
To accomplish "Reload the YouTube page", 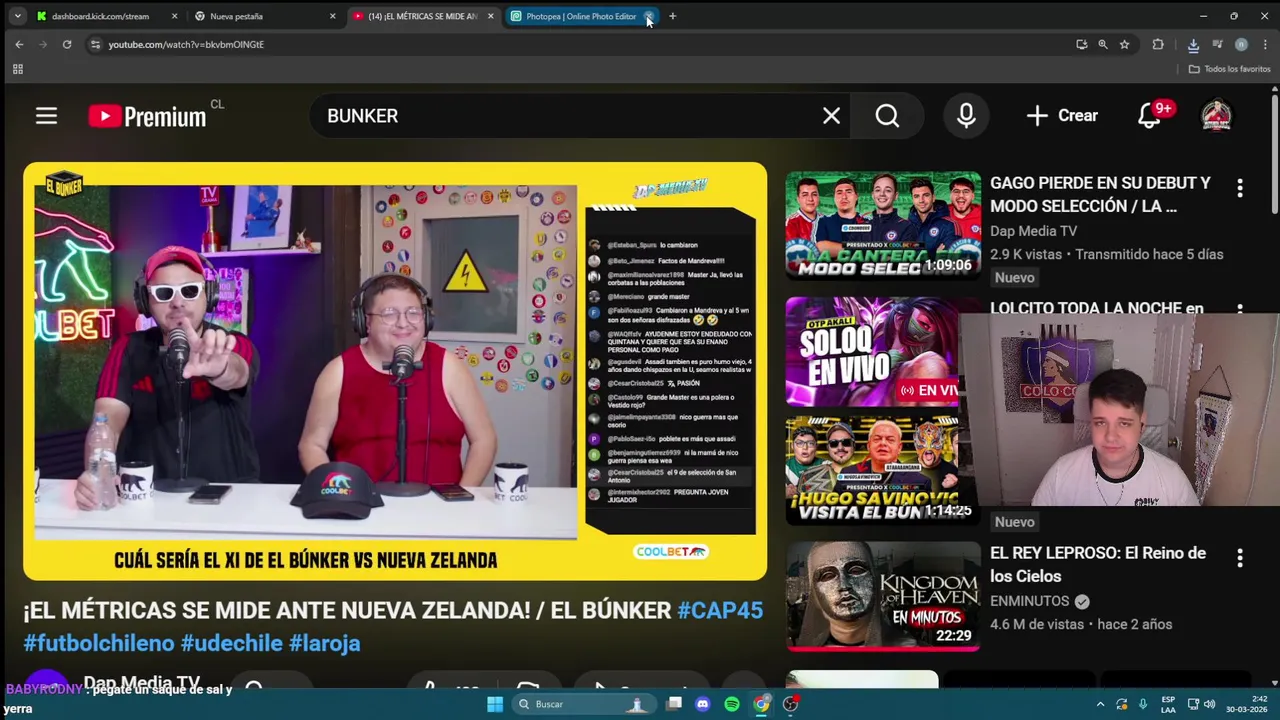I will coord(67,44).
